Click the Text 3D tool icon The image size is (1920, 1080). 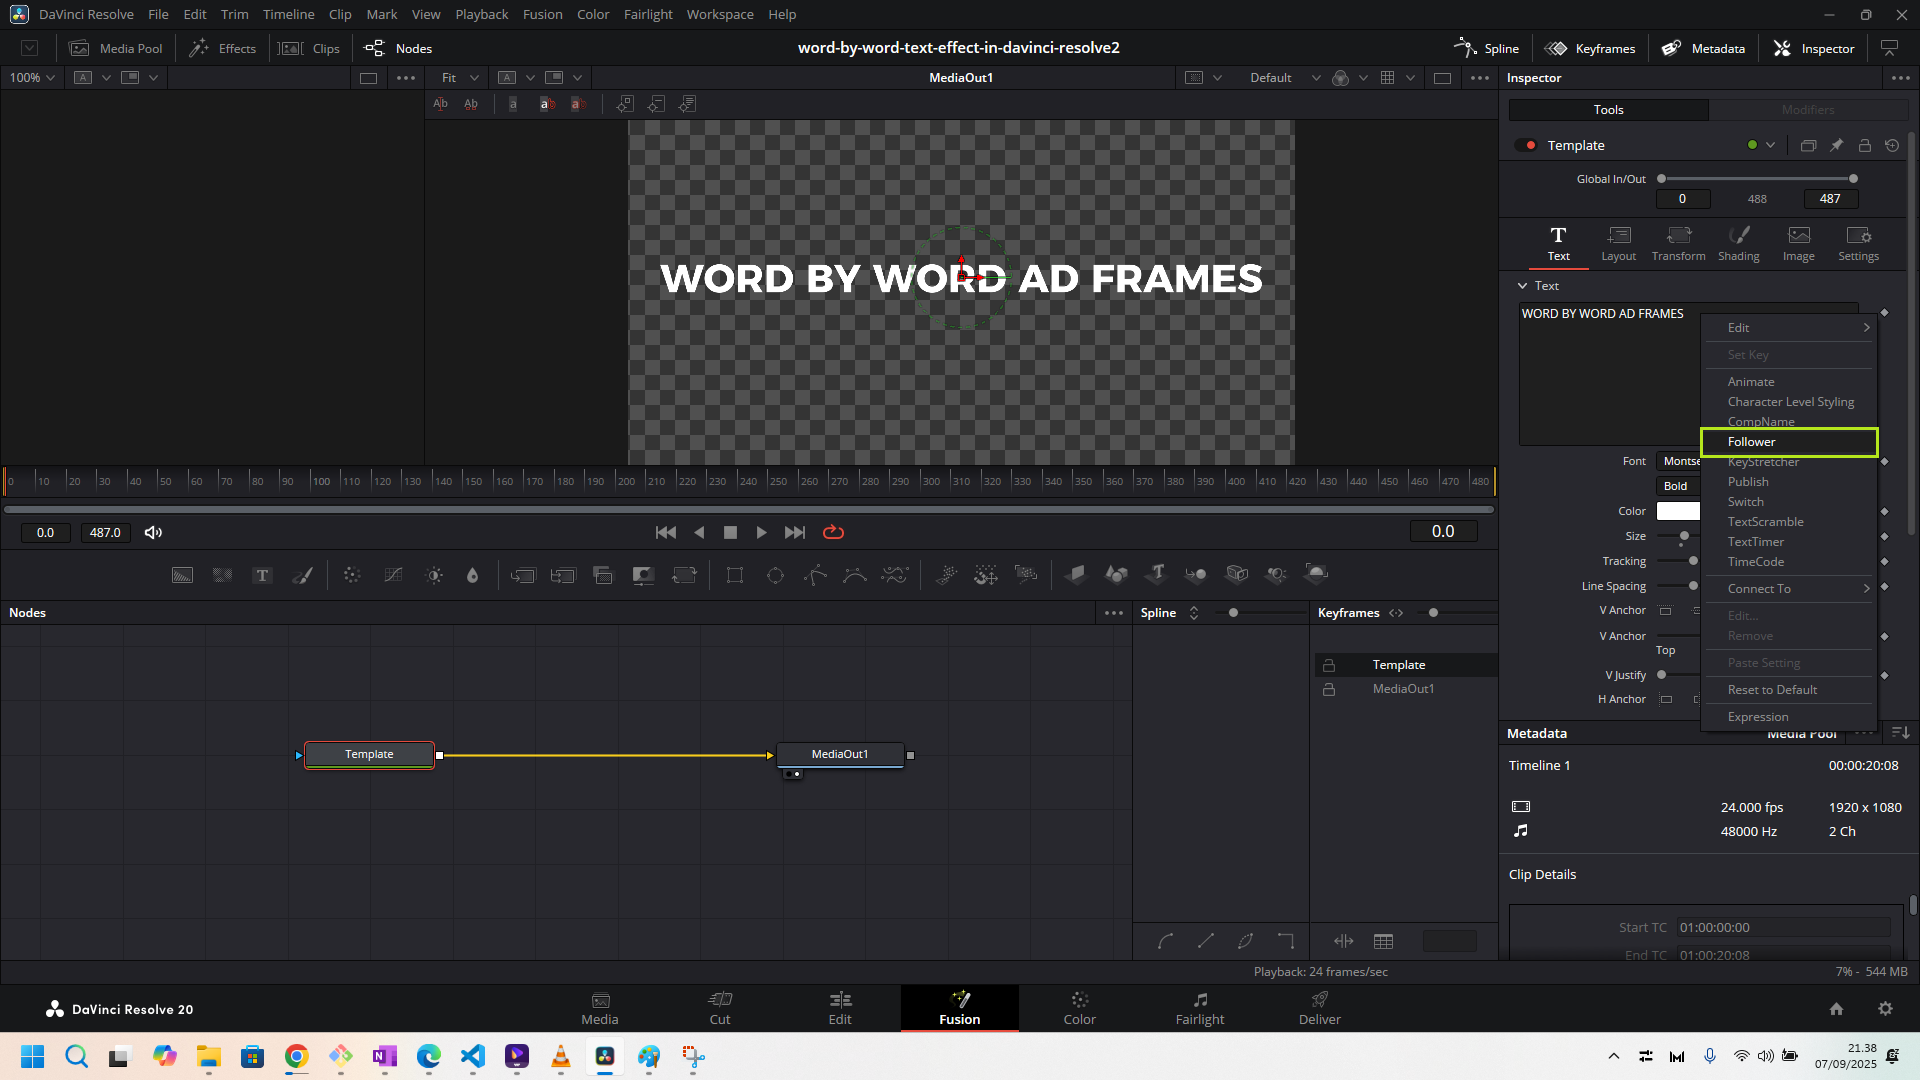(1157, 574)
